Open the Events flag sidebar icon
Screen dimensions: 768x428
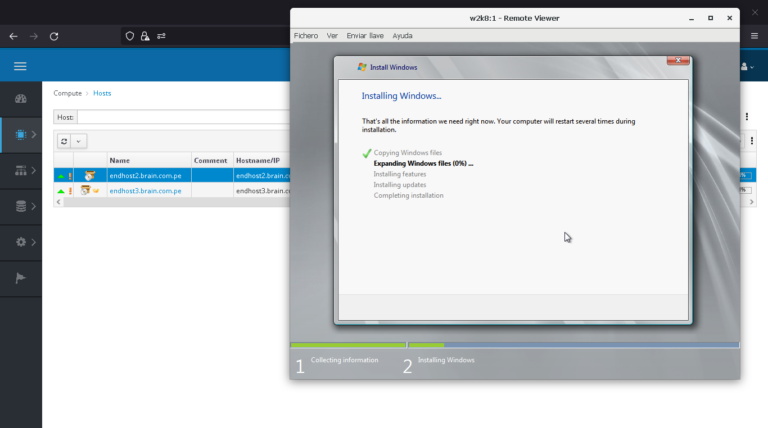(20, 278)
